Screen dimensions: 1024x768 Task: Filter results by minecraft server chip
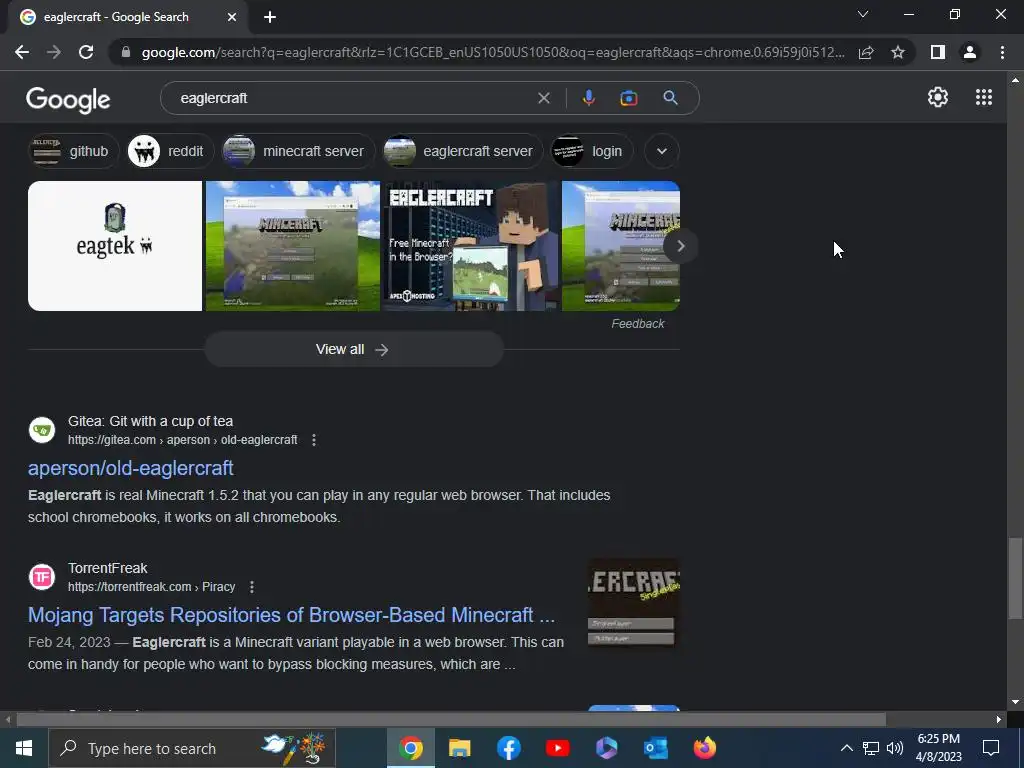[x=298, y=152]
